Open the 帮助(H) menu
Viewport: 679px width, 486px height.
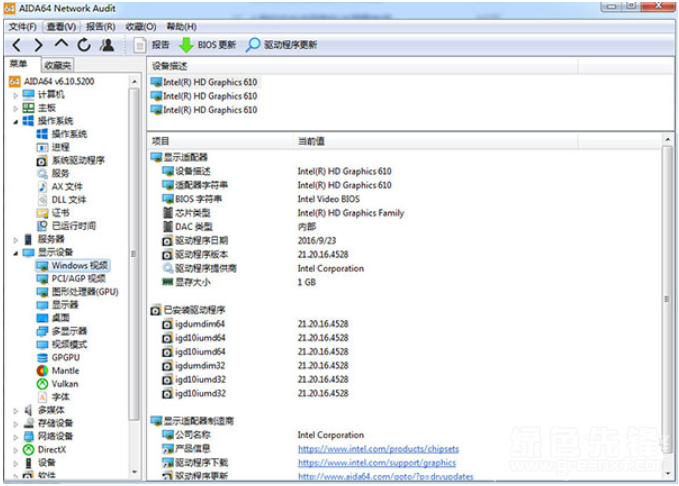(x=181, y=27)
